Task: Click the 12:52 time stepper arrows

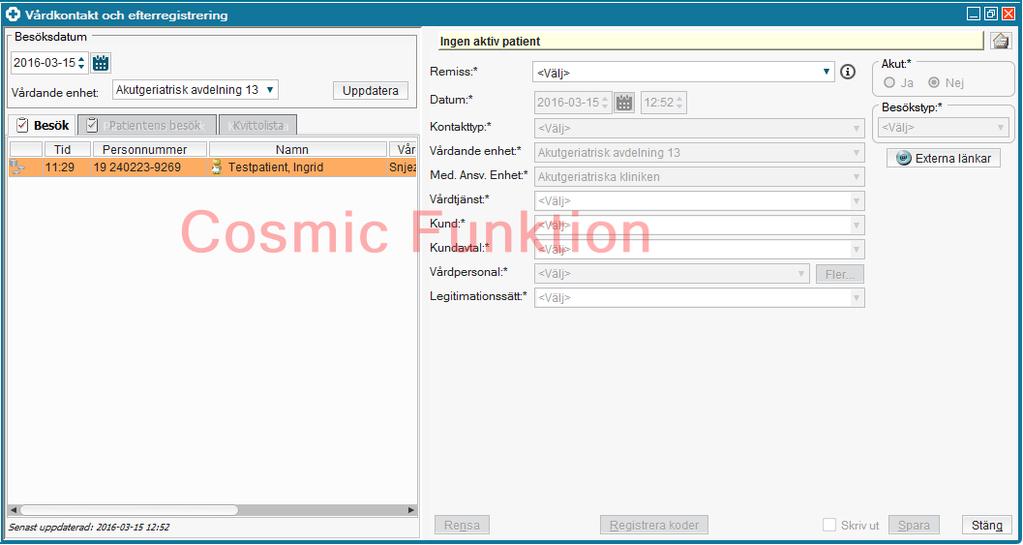Action: click(679, 102)
